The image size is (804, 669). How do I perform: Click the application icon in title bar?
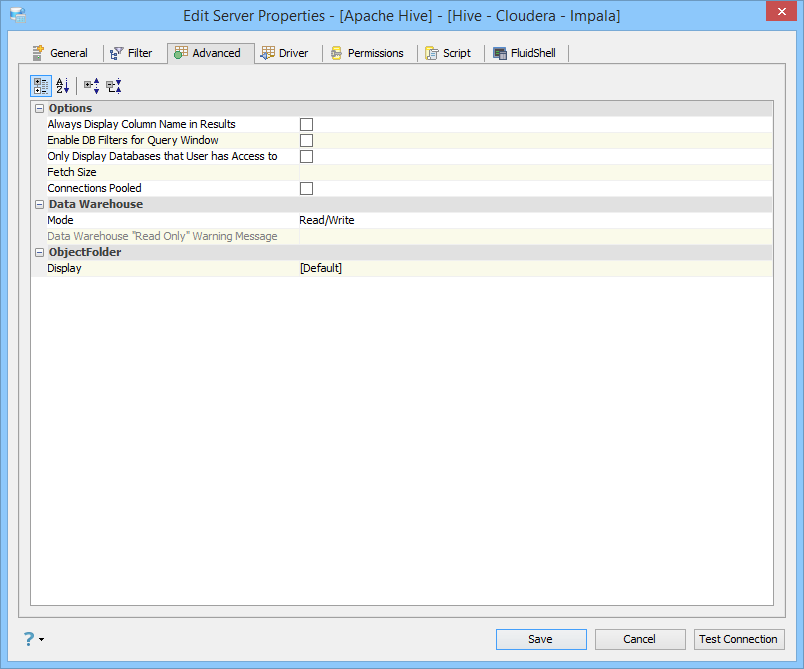[x=18, y=15]
